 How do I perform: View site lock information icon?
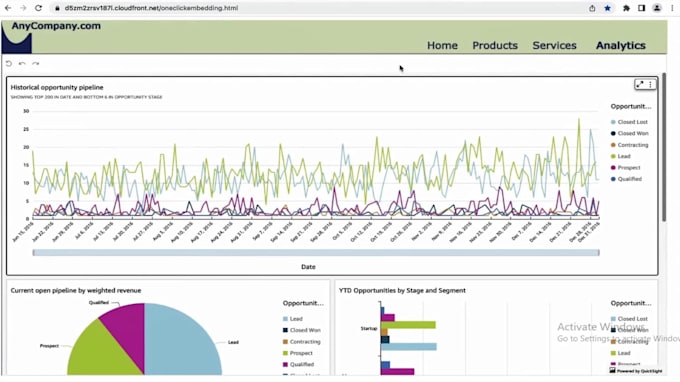click(x=57, y=8)
